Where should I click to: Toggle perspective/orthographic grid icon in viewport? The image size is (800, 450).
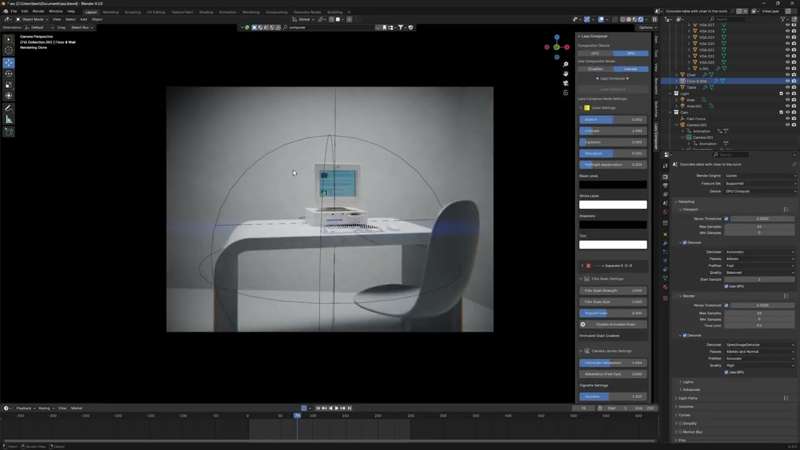pyautogui.click(x=565, y=93)
